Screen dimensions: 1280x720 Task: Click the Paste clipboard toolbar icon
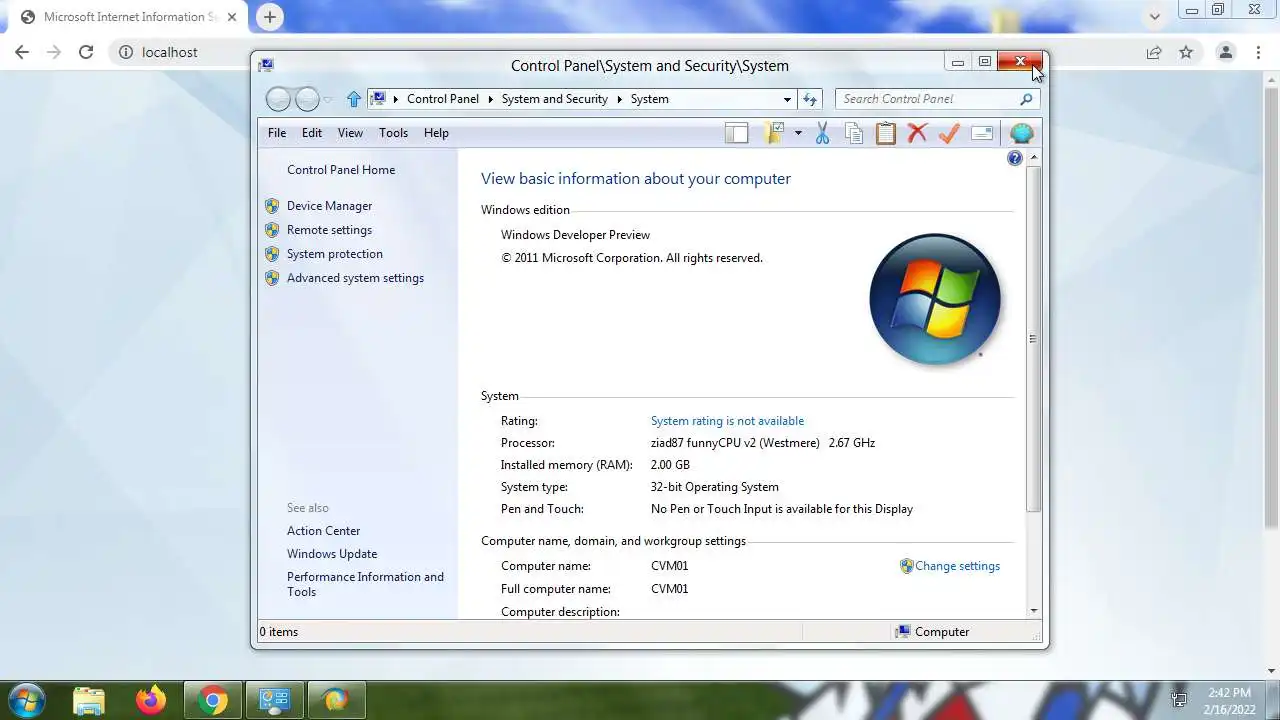tap(886, 133)
